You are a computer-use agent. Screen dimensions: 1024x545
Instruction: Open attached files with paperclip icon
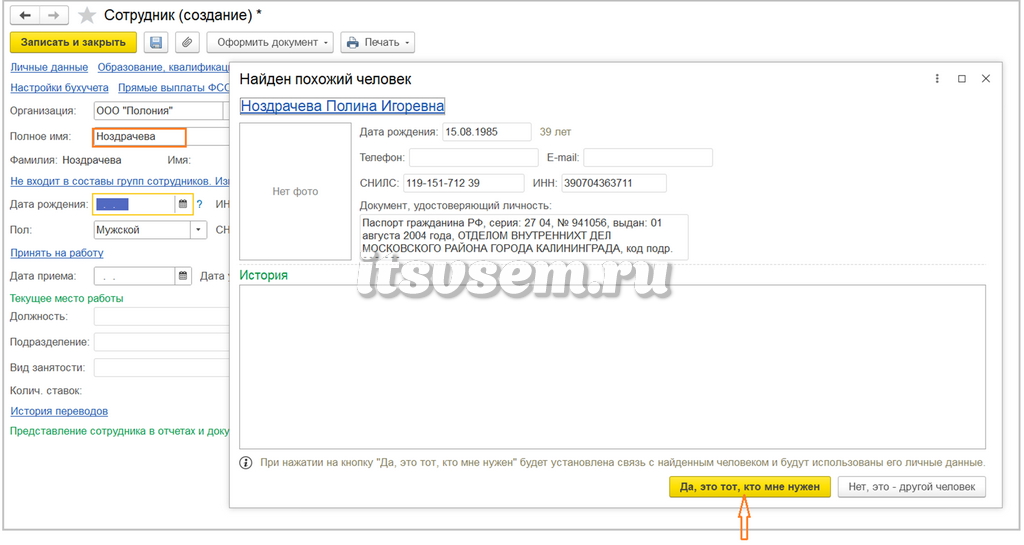pyautogui.click(x=187, y=42)
